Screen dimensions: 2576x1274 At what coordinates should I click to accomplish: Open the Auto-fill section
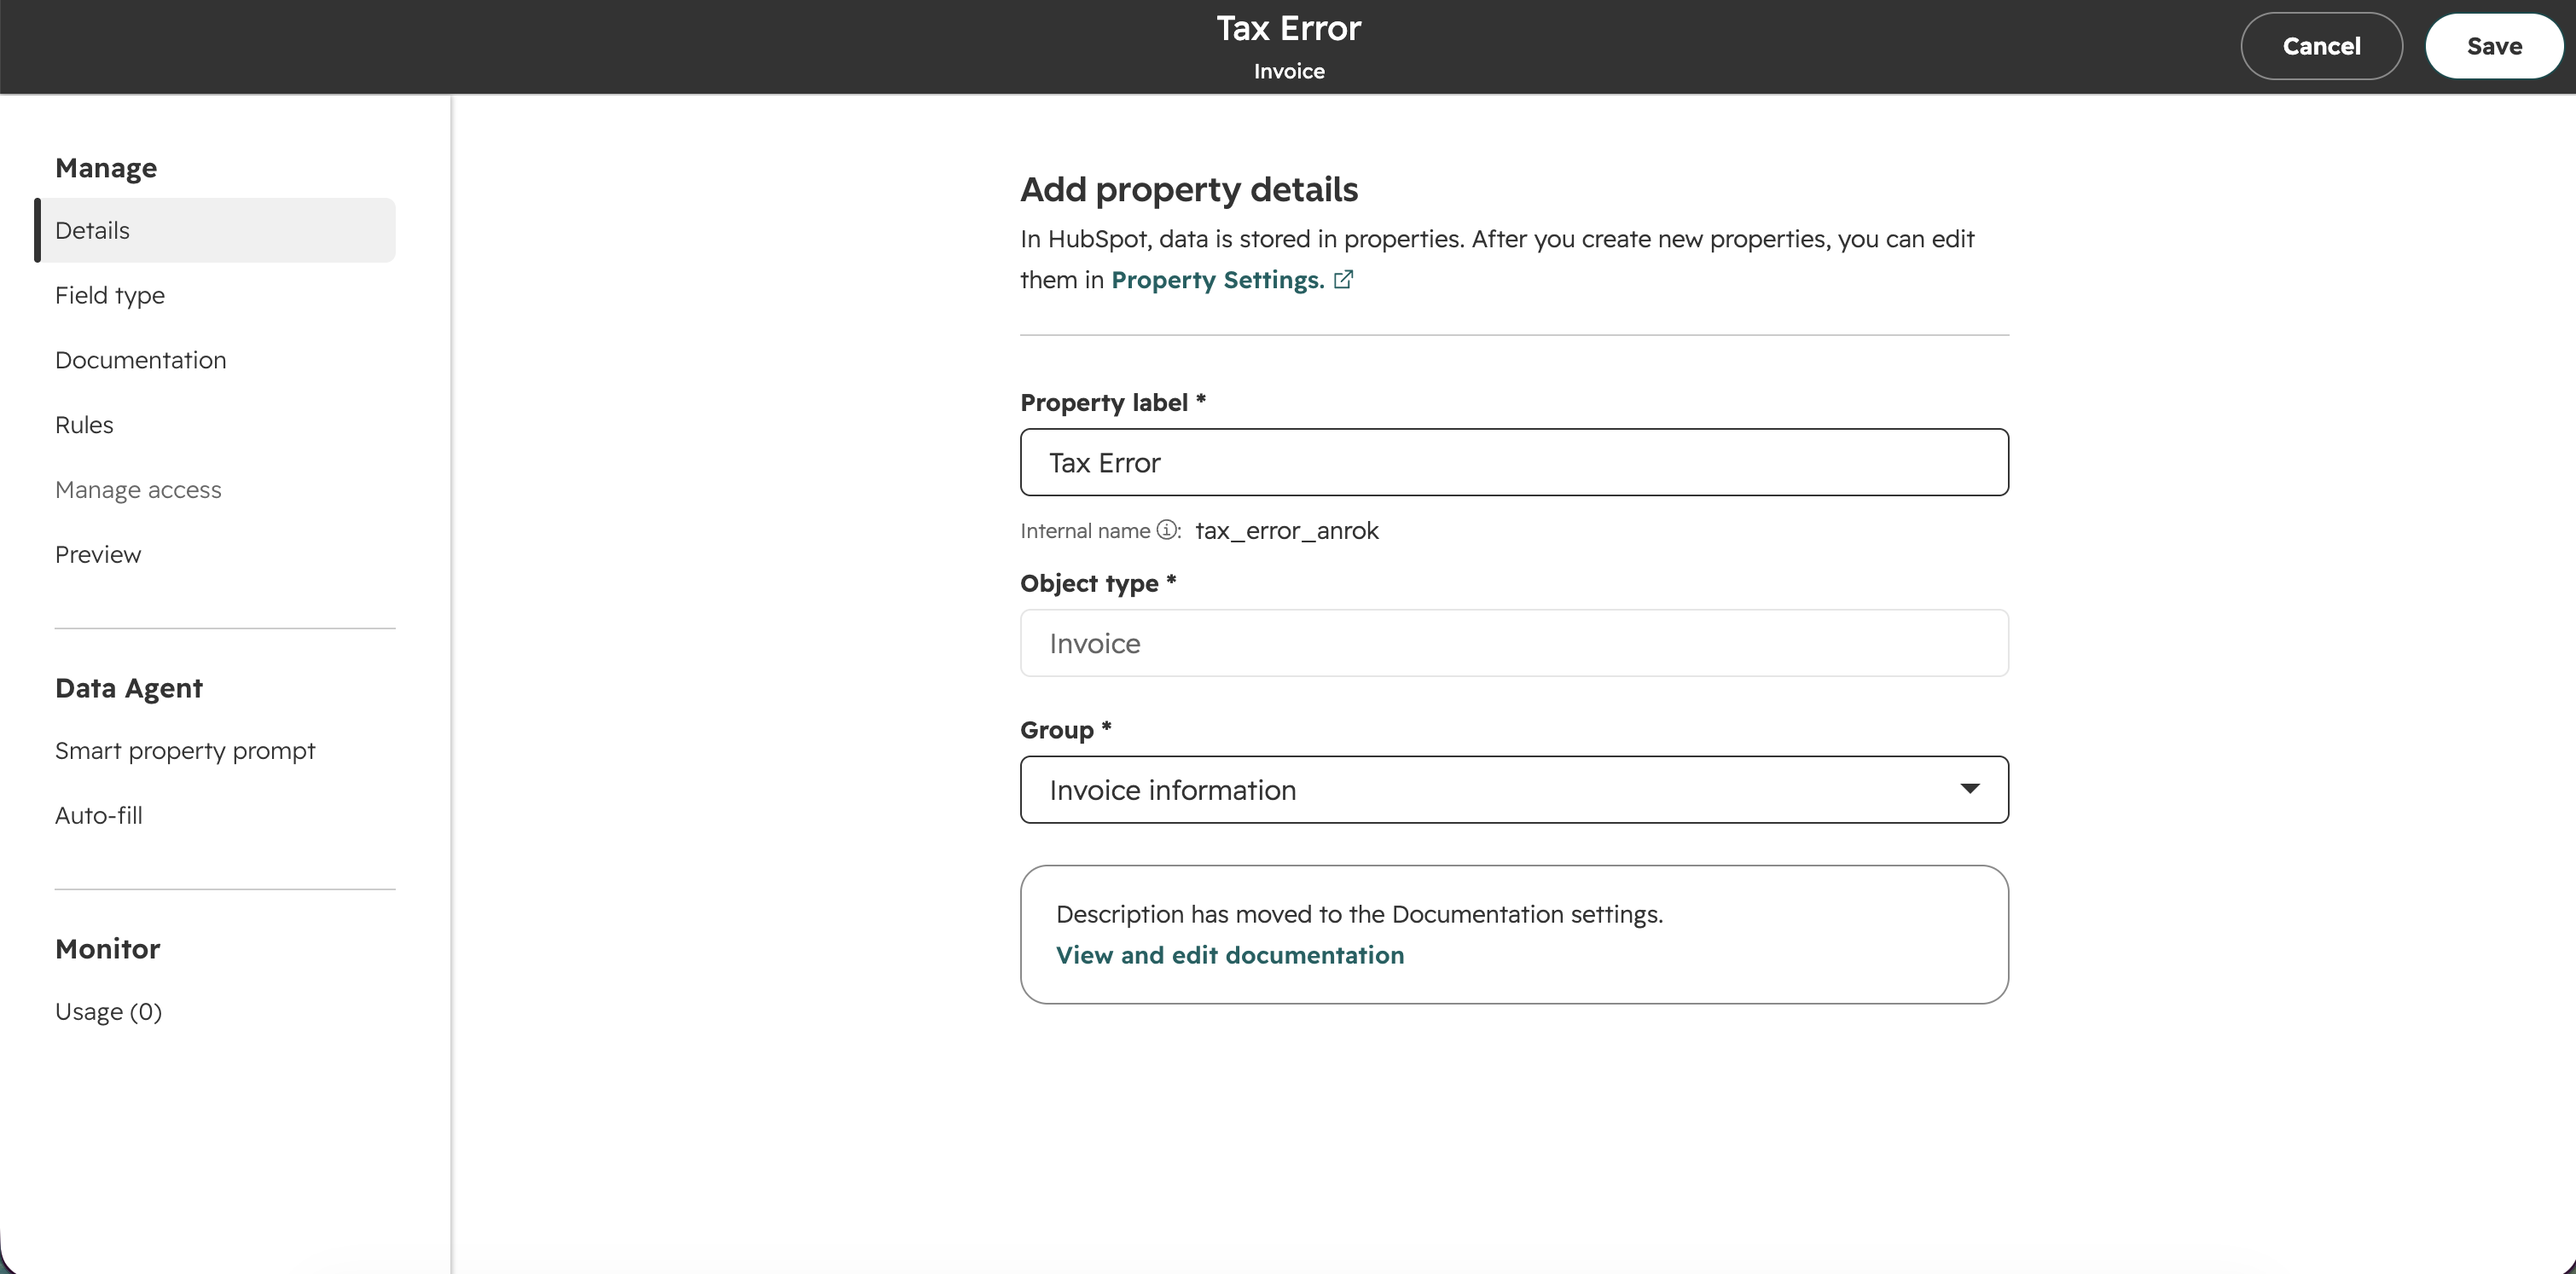tap(99, 816)
